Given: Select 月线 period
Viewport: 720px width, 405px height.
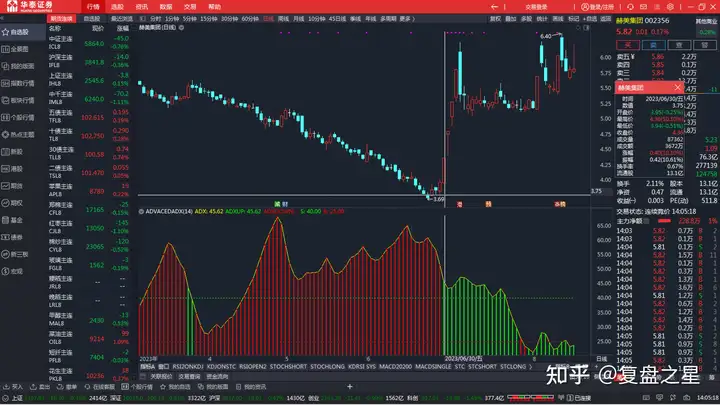Looking at the screenshot, I should coord(298,19).
